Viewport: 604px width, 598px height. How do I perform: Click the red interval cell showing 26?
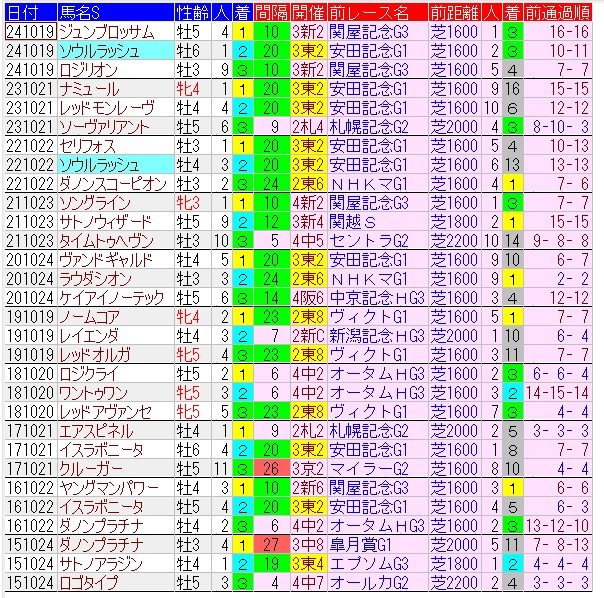click(x=269, y=467)
